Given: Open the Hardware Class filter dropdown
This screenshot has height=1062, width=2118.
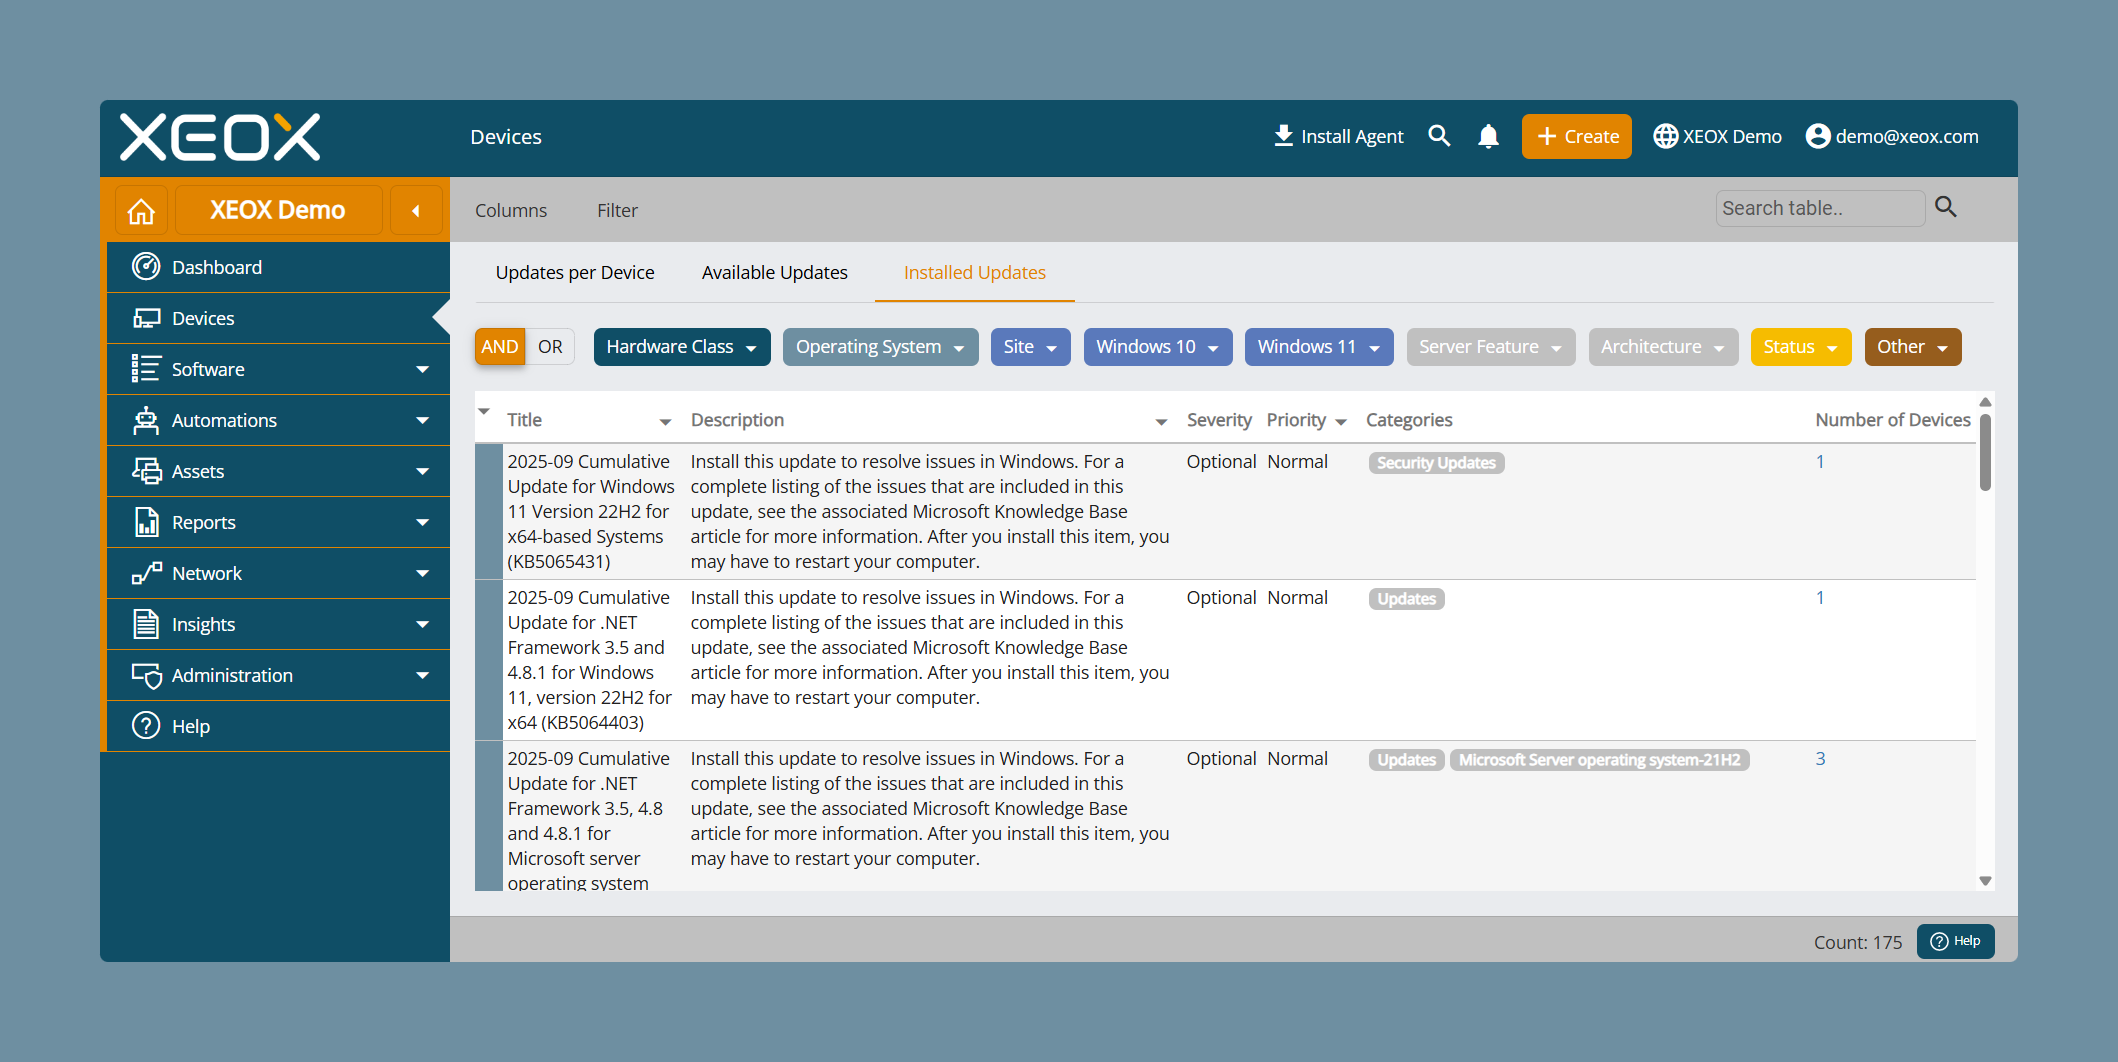Looking at the screenshot, I should [x=682, y=347].
